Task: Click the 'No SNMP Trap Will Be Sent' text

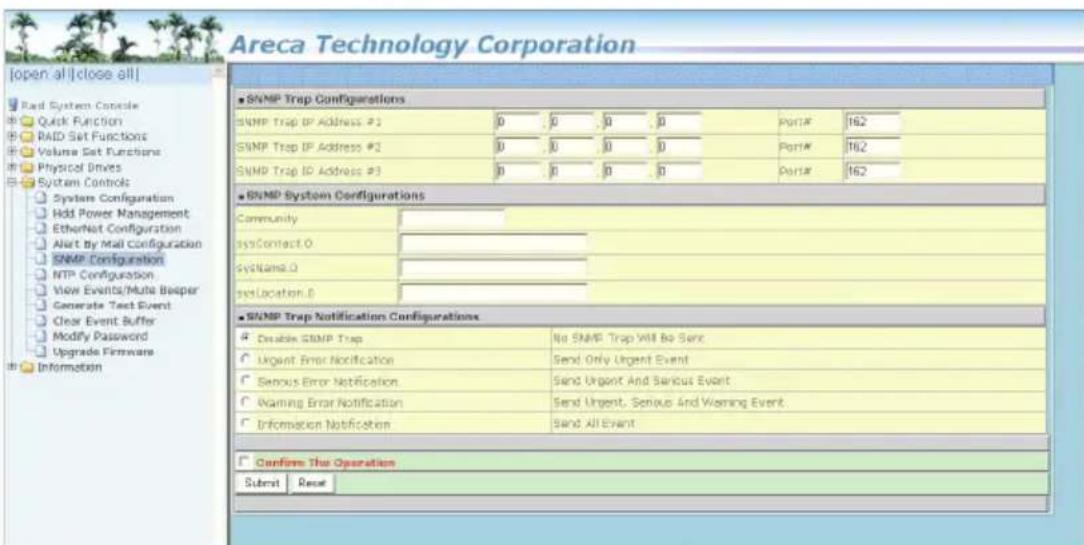Action: click(x=628, y=338)
